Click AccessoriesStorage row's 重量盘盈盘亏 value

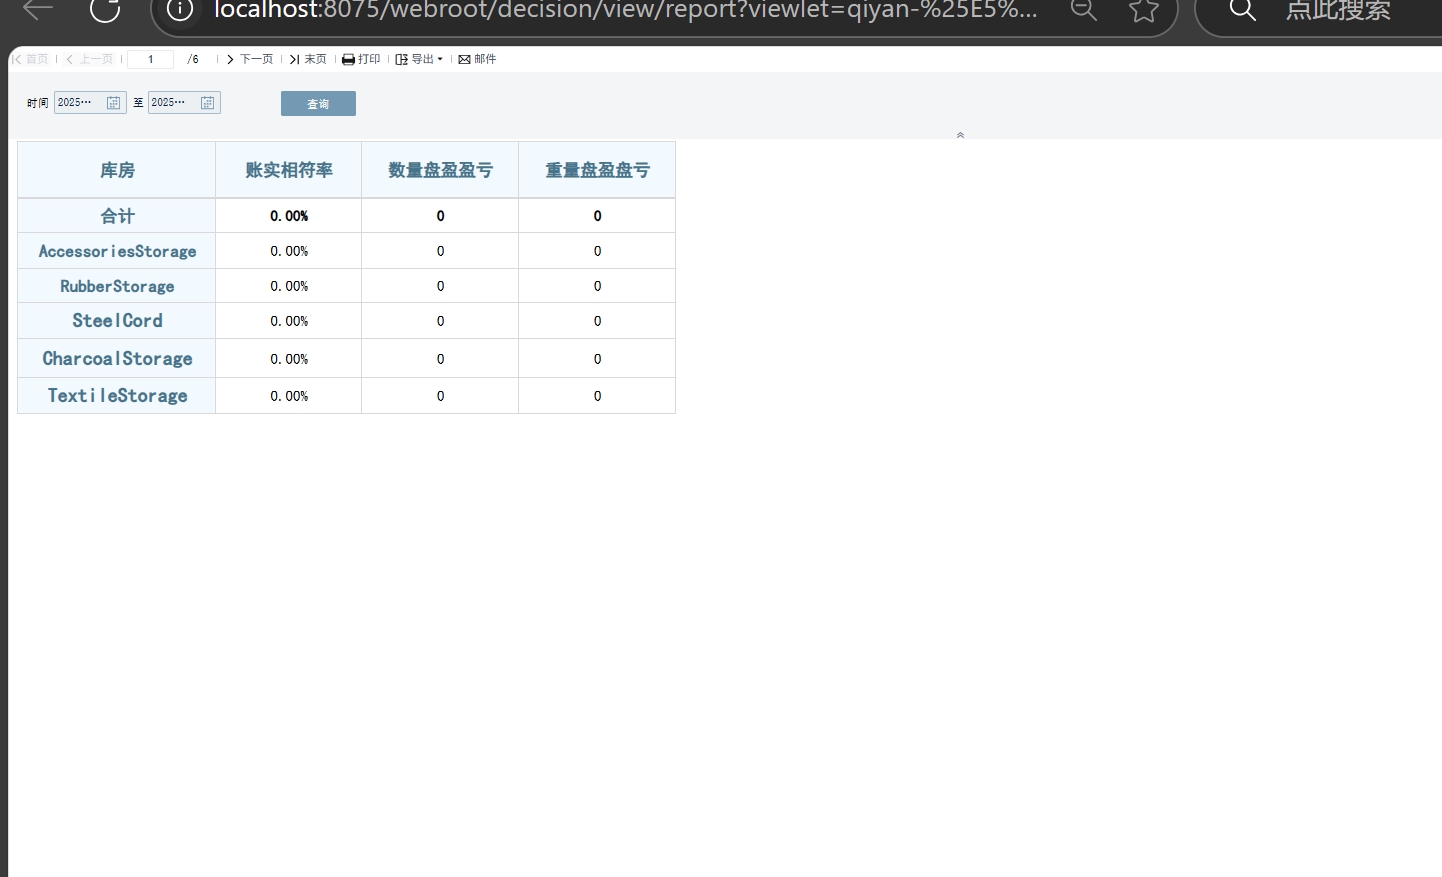coord(597,251)
